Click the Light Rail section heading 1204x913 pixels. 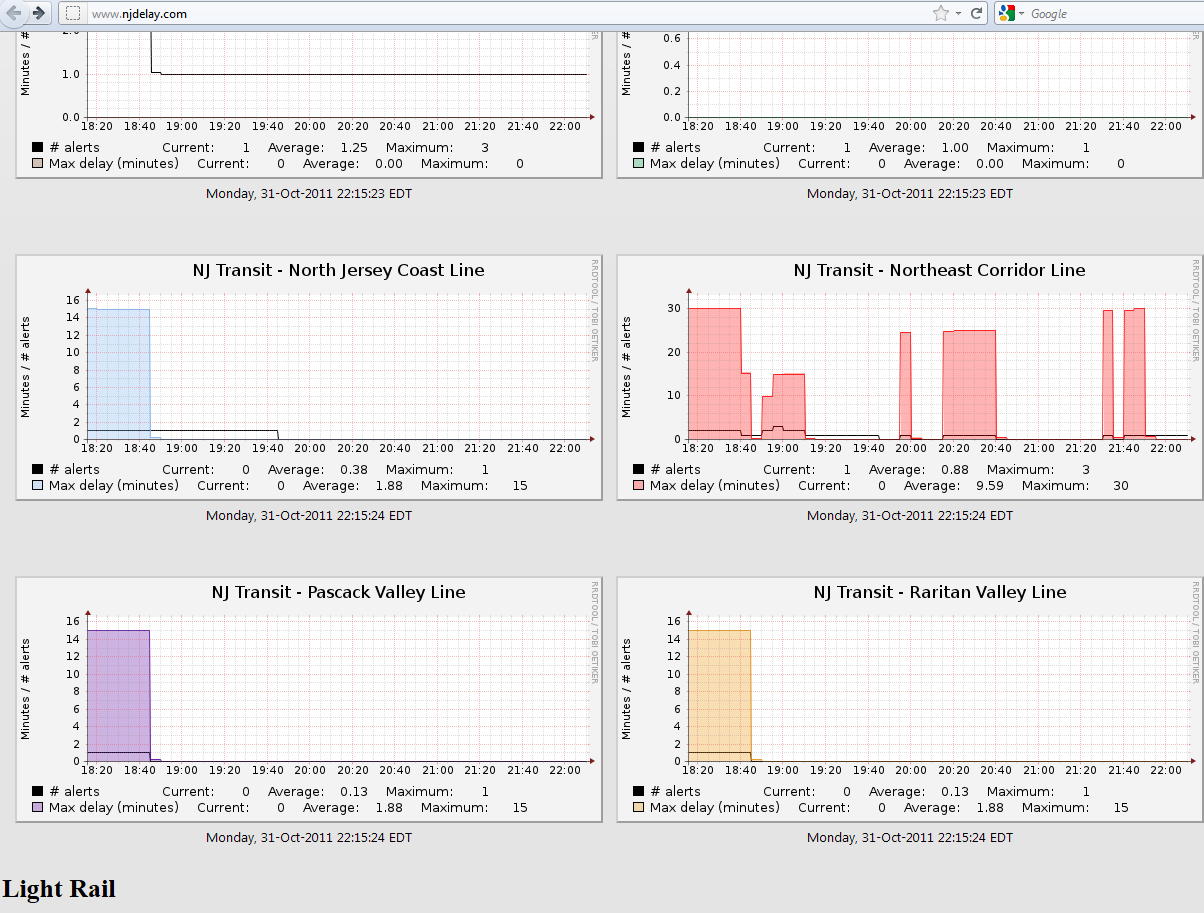pos(59,889)
